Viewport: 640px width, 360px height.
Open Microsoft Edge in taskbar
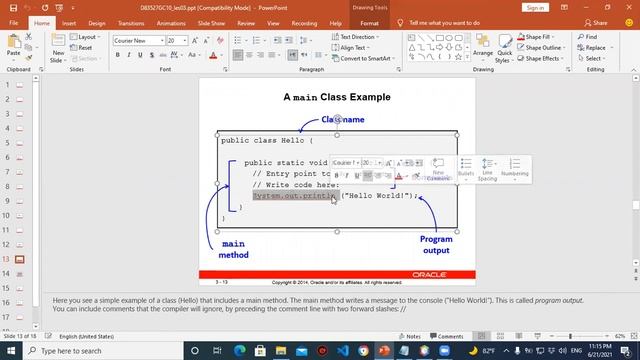[240, 351]
